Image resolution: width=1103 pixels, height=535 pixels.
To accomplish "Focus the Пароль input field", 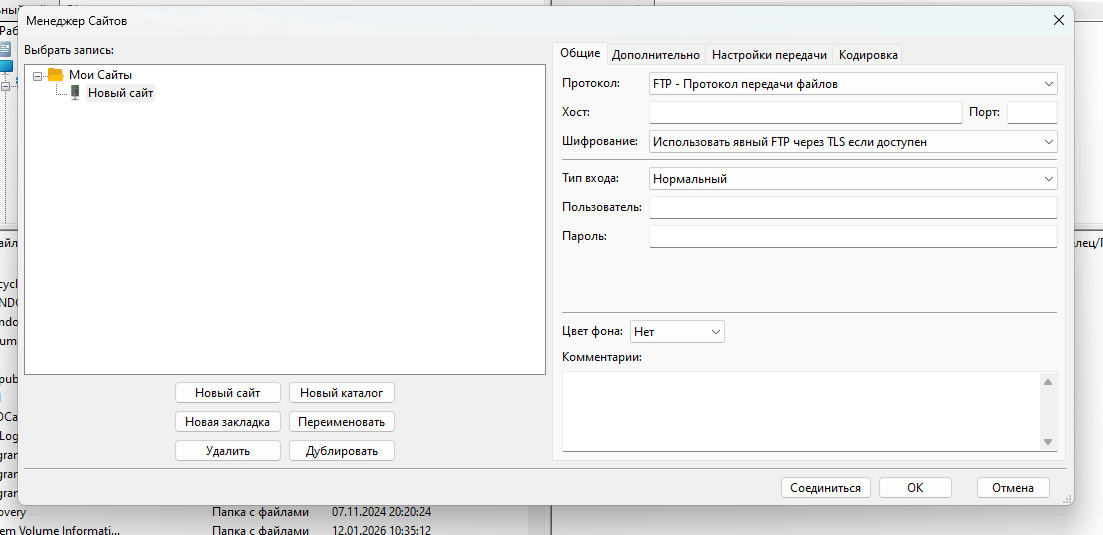I will pos(853,236).
